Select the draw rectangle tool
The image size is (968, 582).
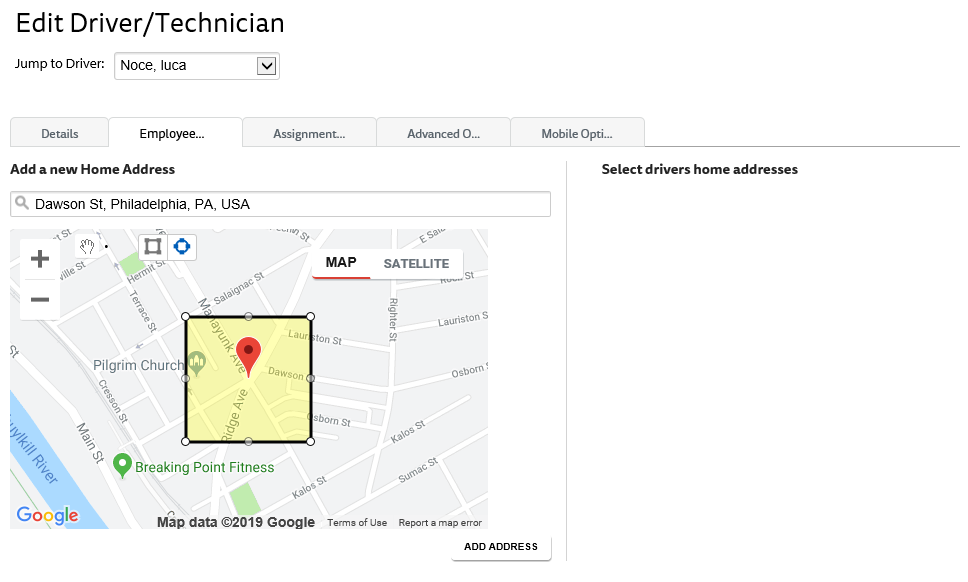click(x=152, y=247)
